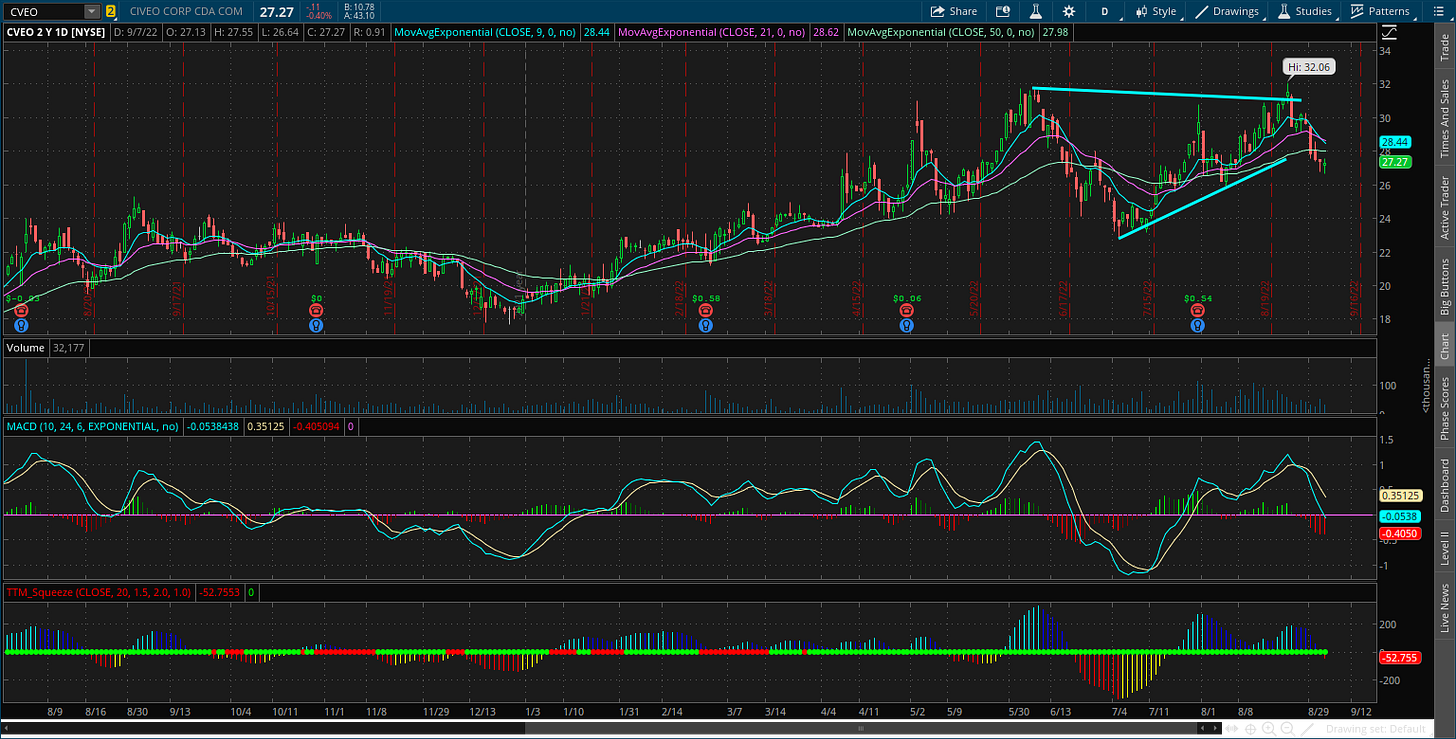Image resolution: width=1456 pixels, height=739 pixels.
Task: Click the 28.44 EMA price label on axis
Action: [x=1394, y=142]
